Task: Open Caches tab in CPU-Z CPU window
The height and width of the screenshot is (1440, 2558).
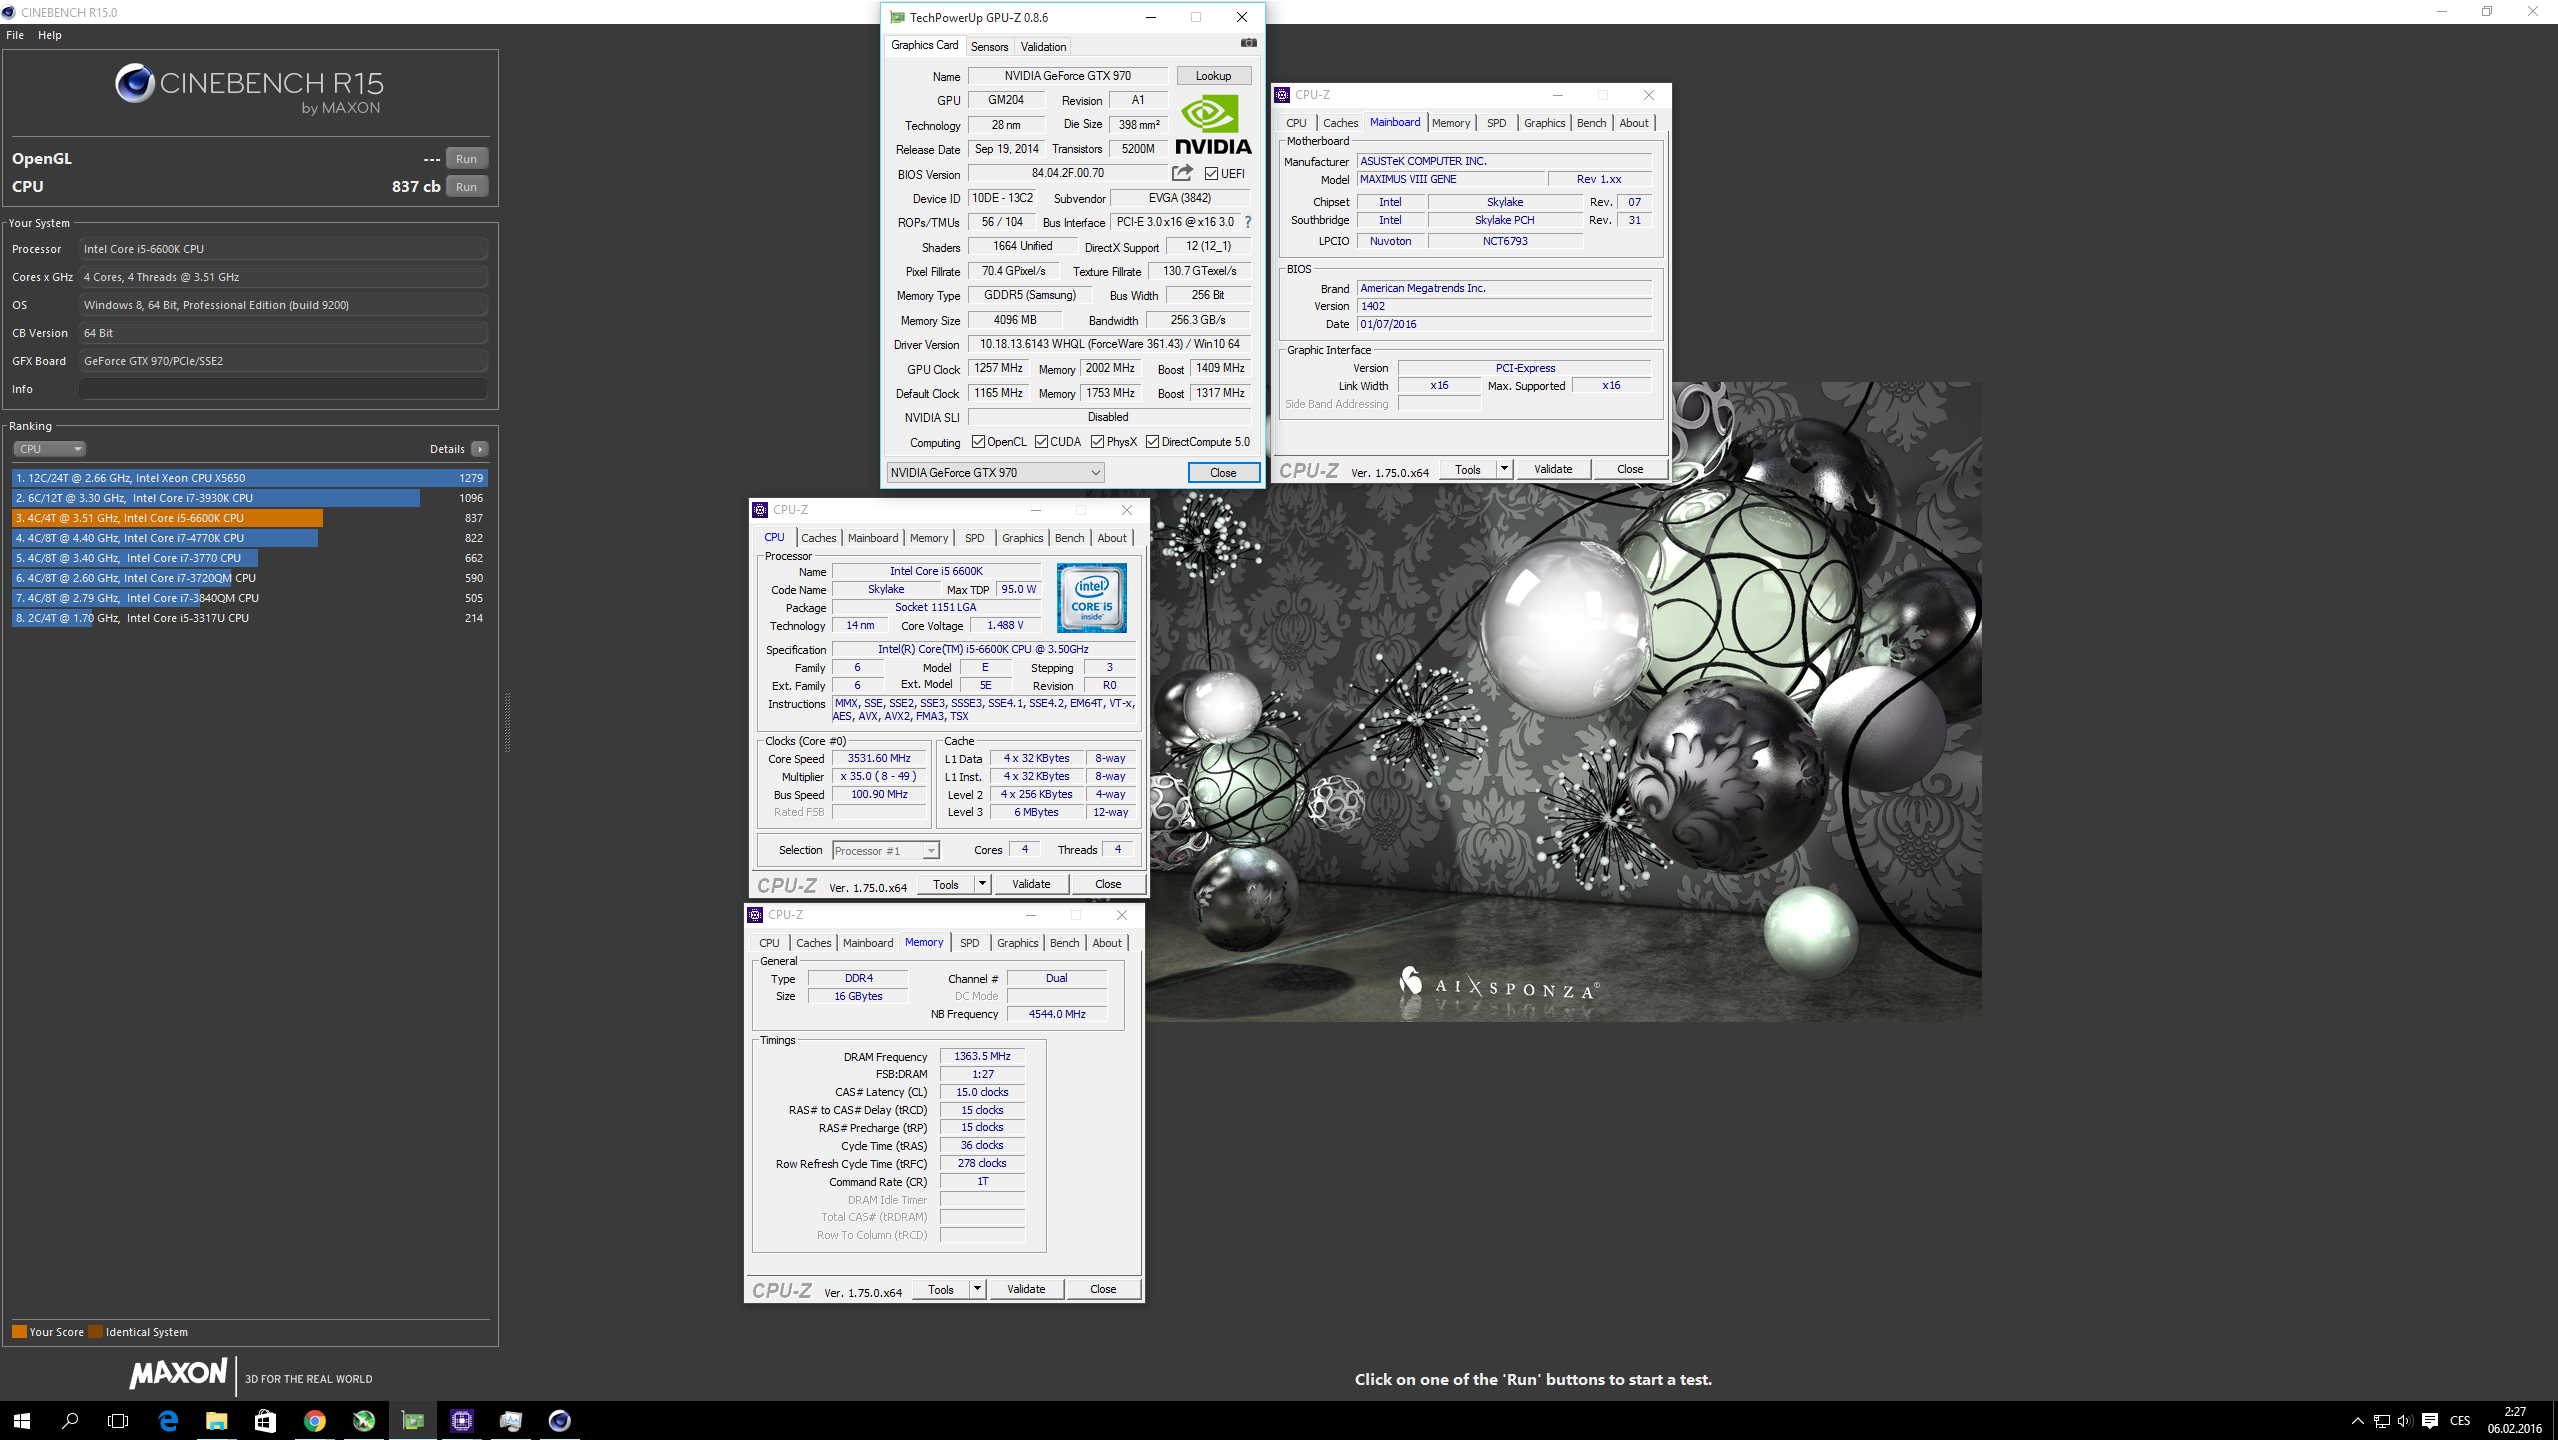Action: [818, 538]
